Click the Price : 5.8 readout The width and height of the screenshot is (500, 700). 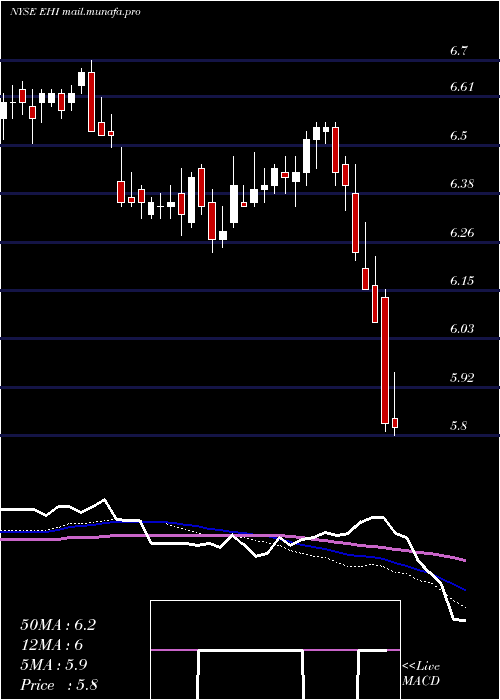point(59,684)
